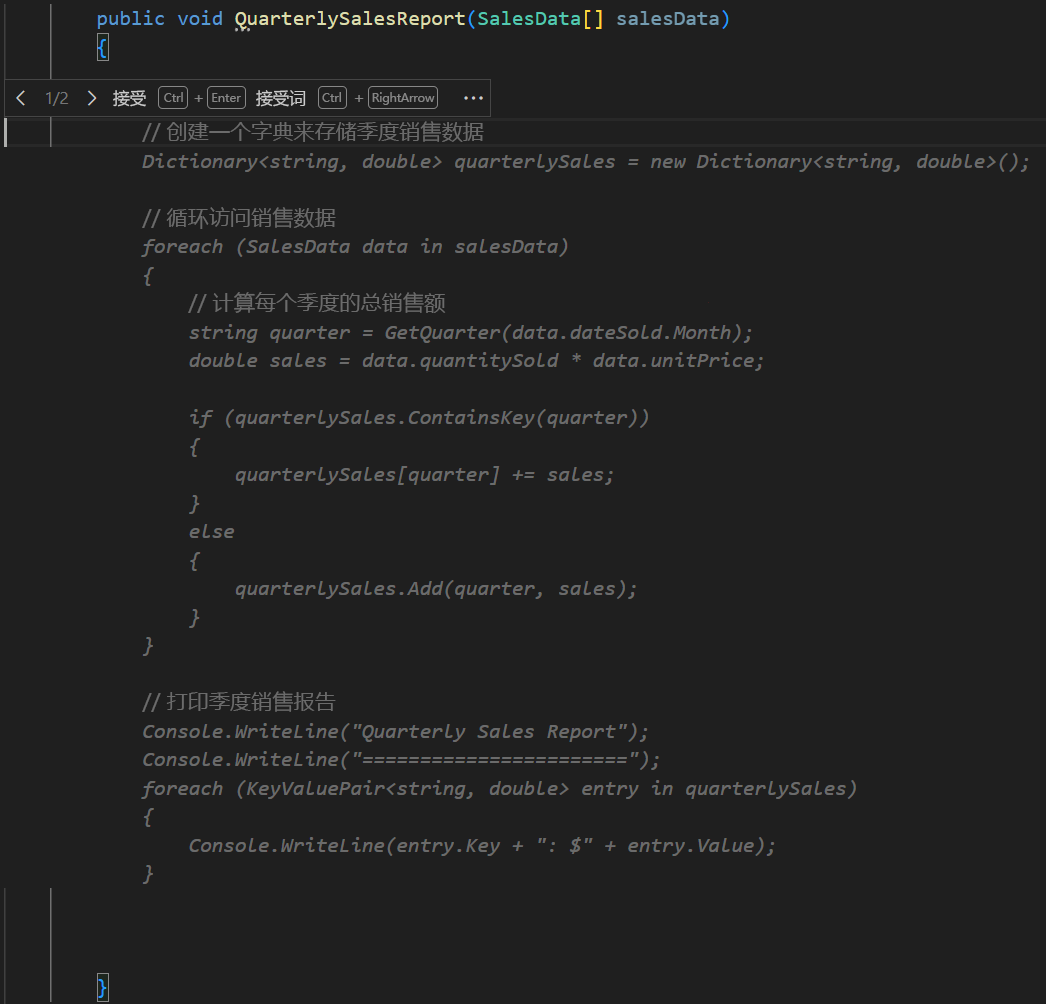Click the salesData parameter name in signature

click(x=668, y=19)
